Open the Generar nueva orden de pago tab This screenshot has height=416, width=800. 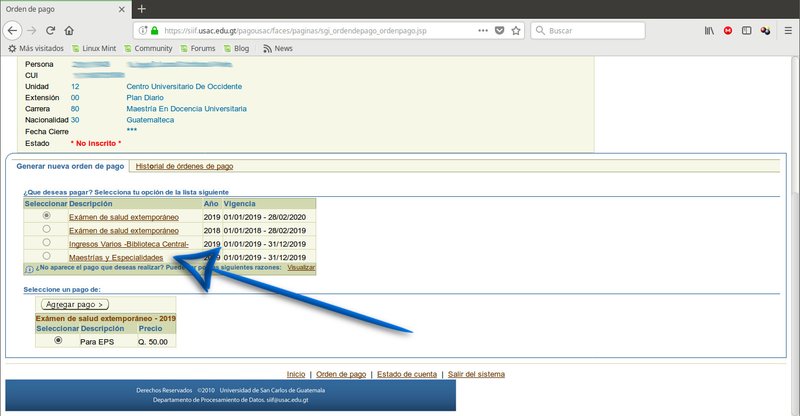(x=70, y=166)
